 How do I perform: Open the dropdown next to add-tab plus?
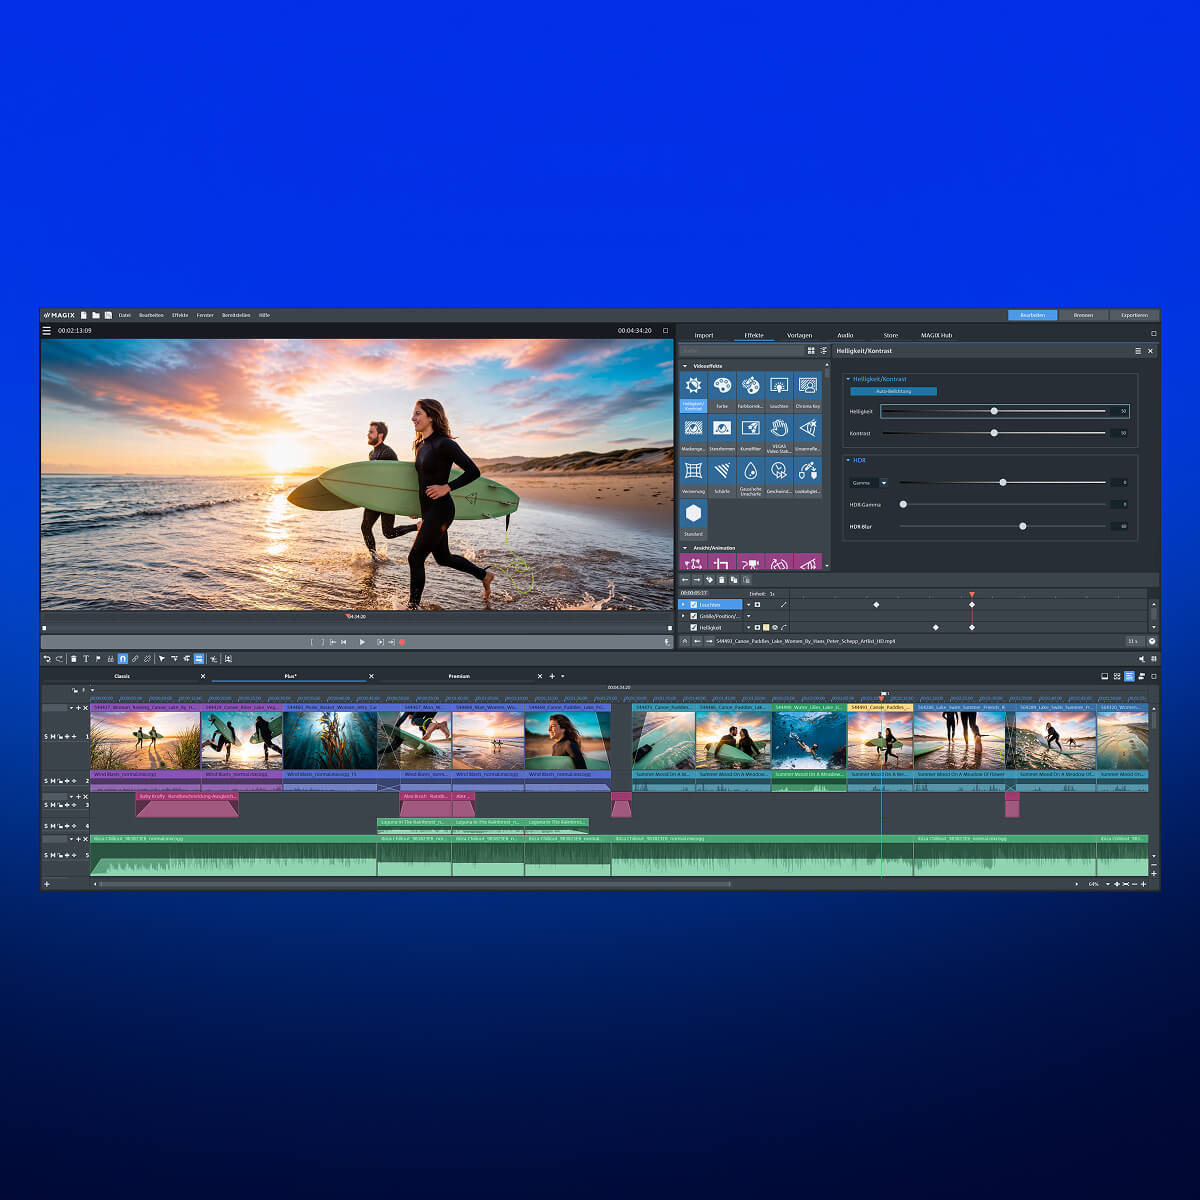[x=563, y=677]
